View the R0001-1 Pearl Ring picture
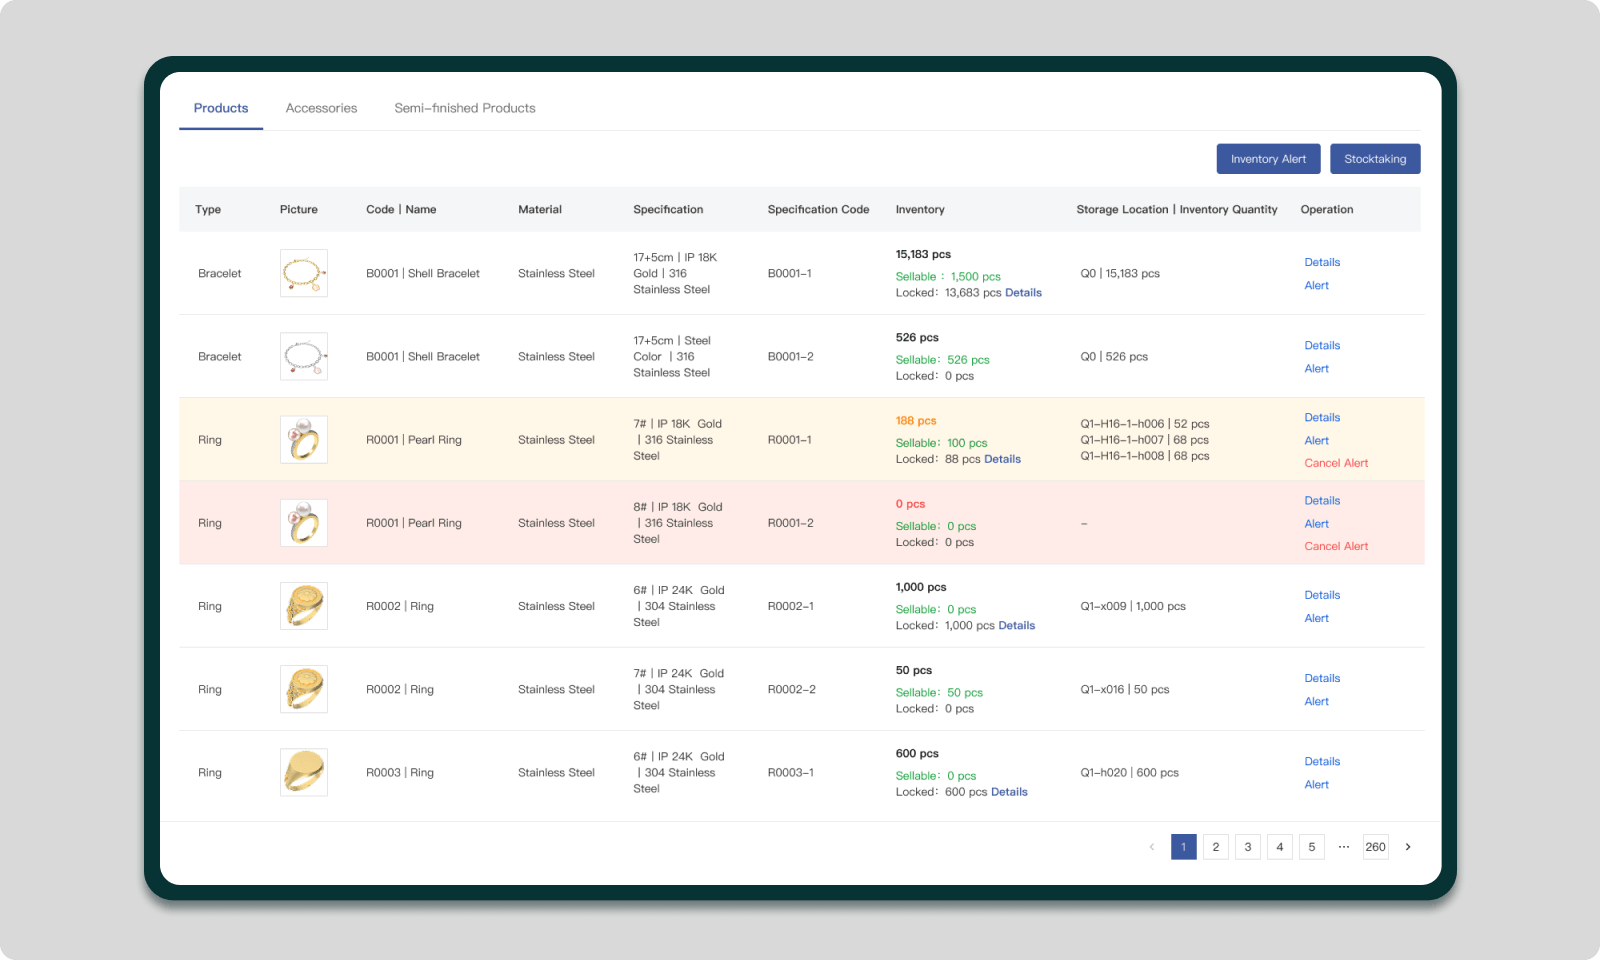 coord(304,439)
